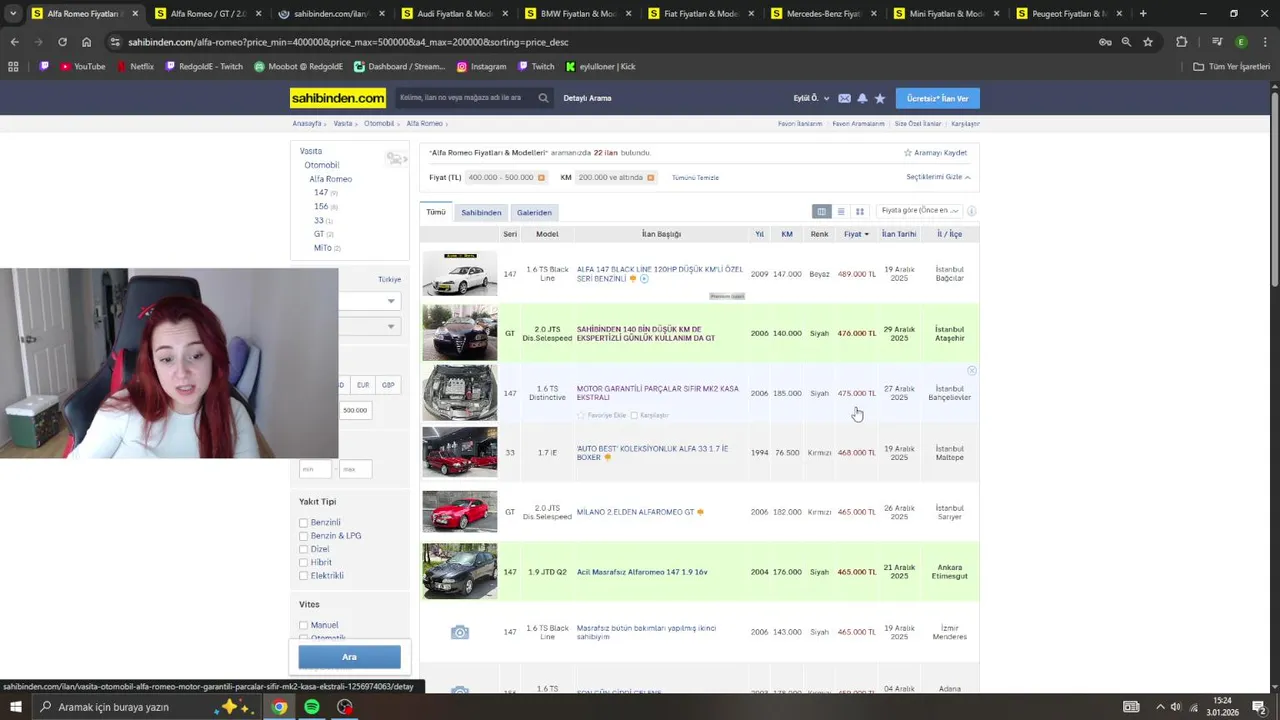Click the blue Ara search button

click(x=349, y=657)
